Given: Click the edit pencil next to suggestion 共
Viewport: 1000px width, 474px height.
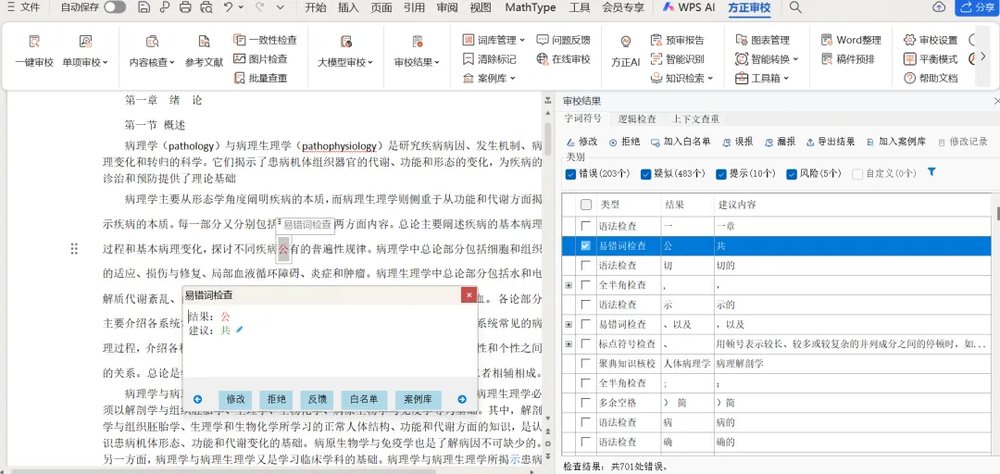Looking at the screenshot, I should click(x=240, y=329).
